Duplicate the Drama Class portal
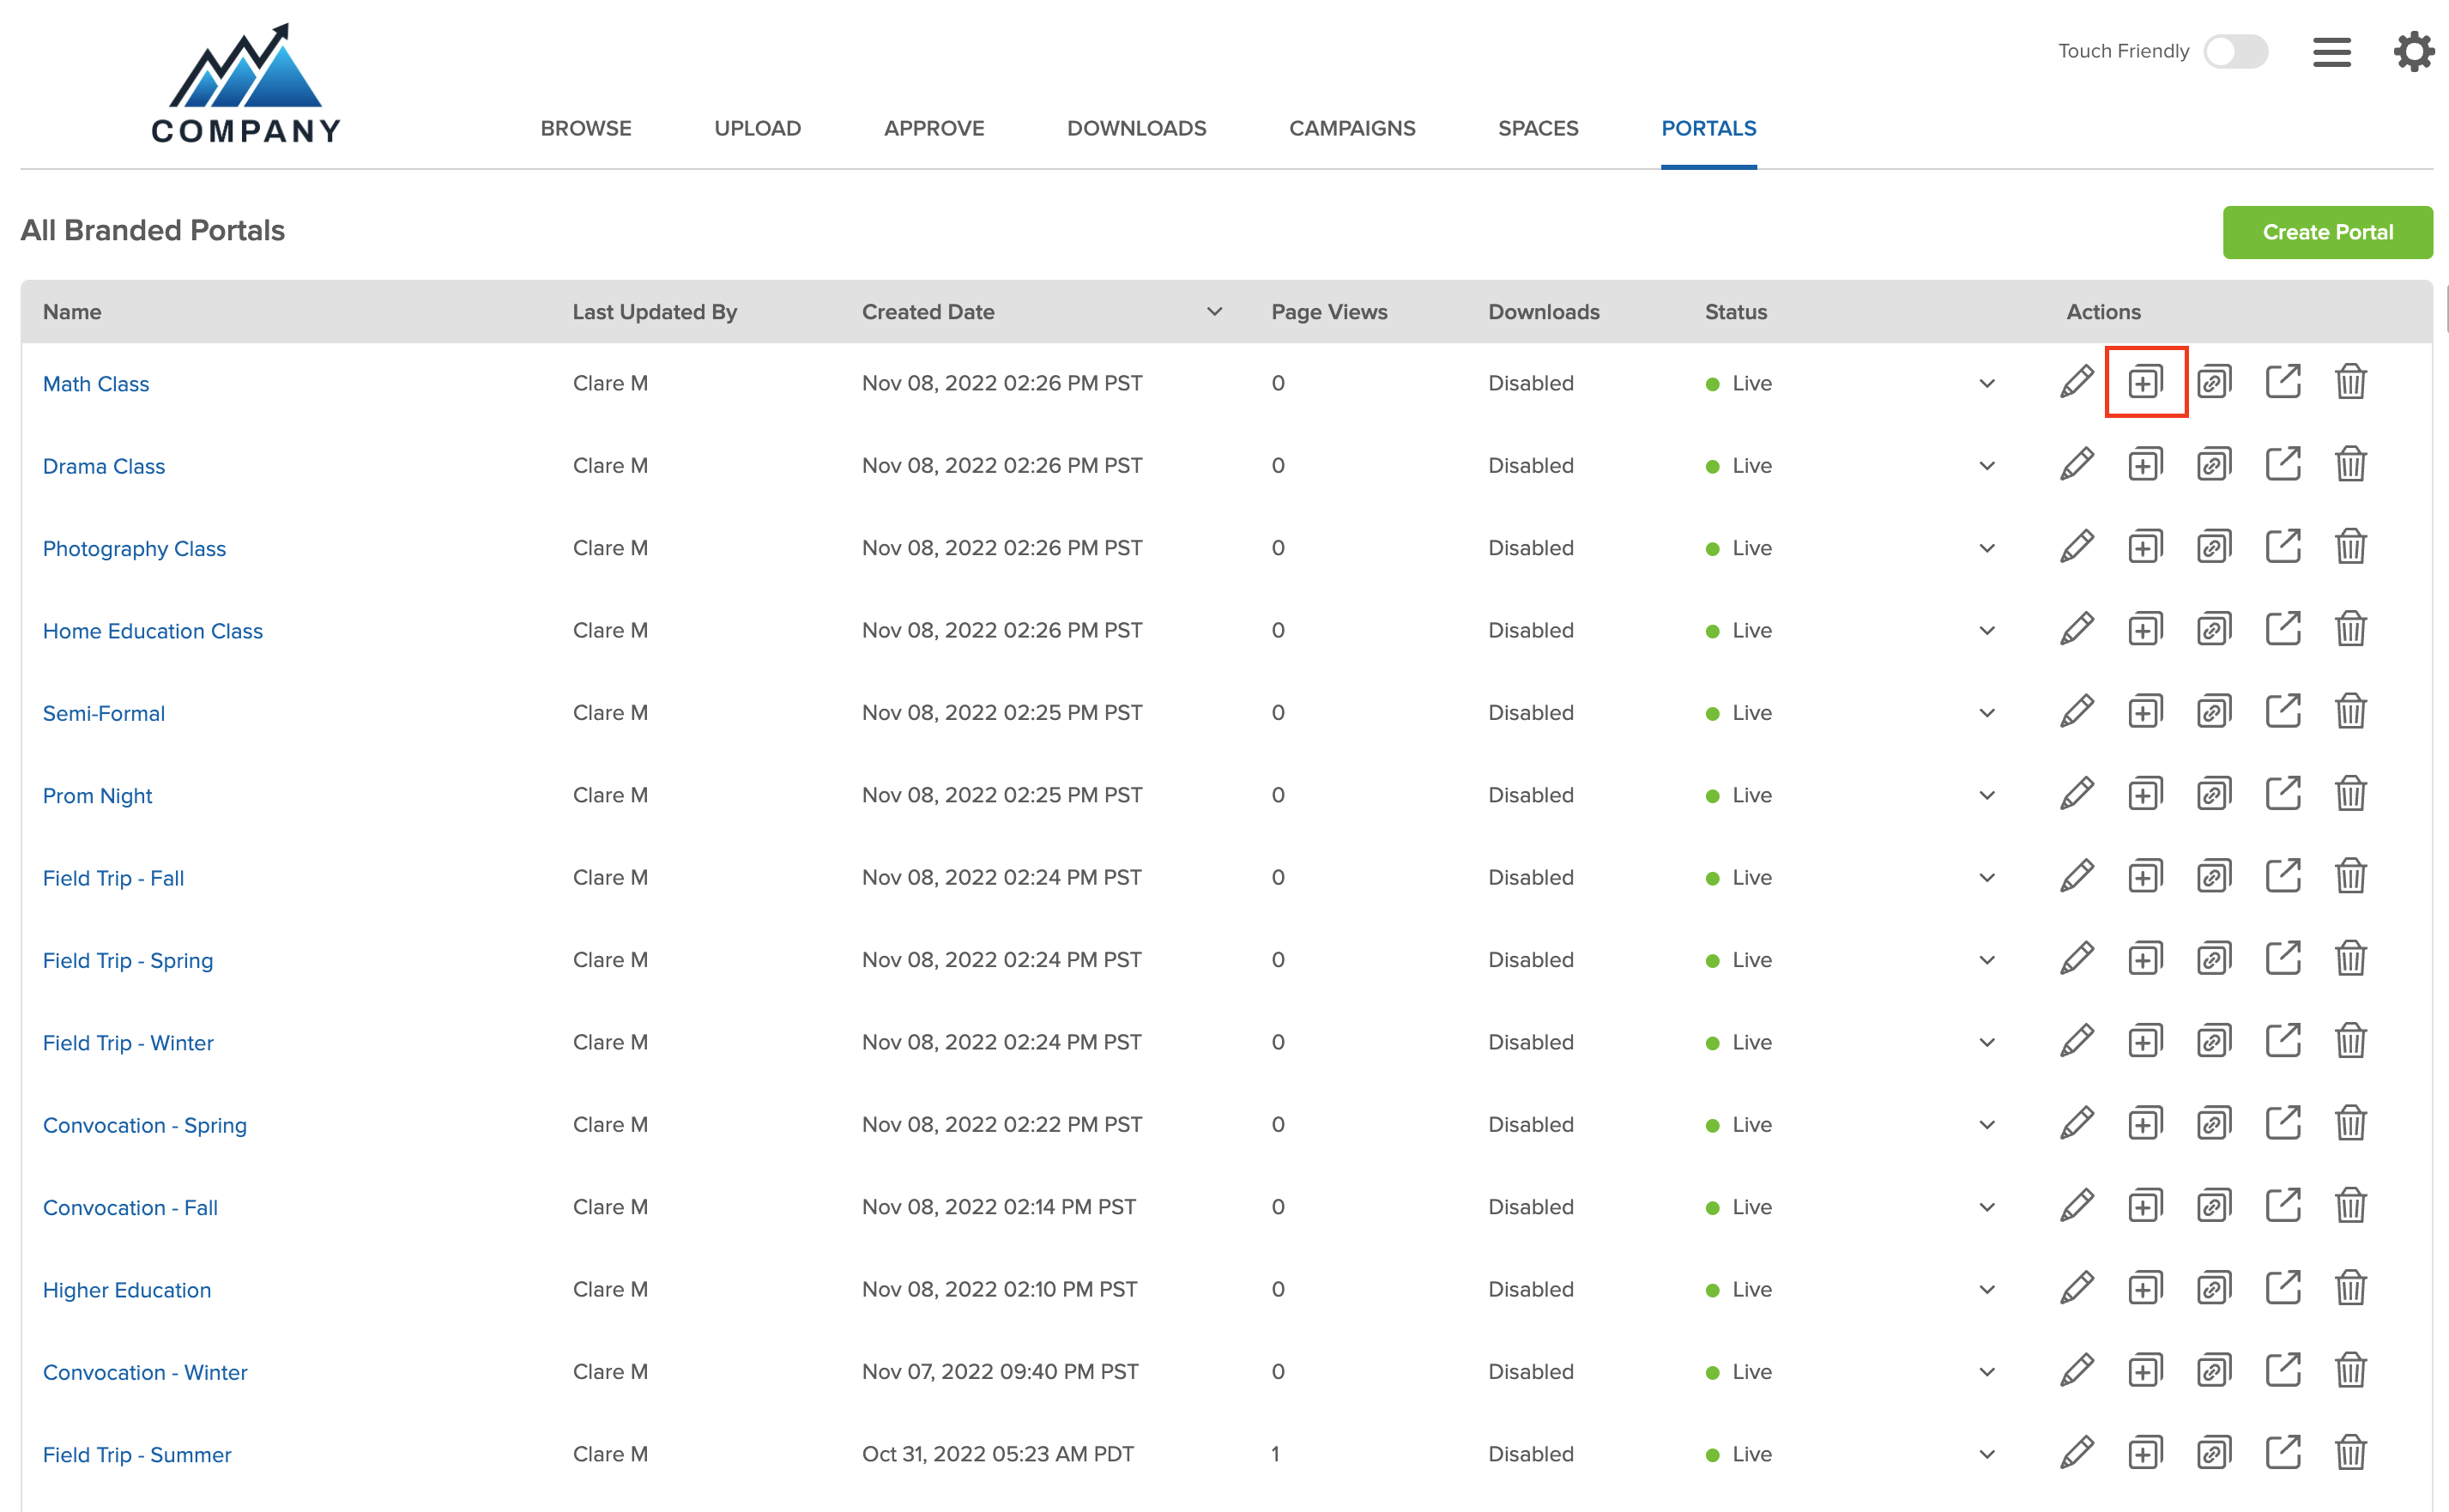 point(2146,465)
